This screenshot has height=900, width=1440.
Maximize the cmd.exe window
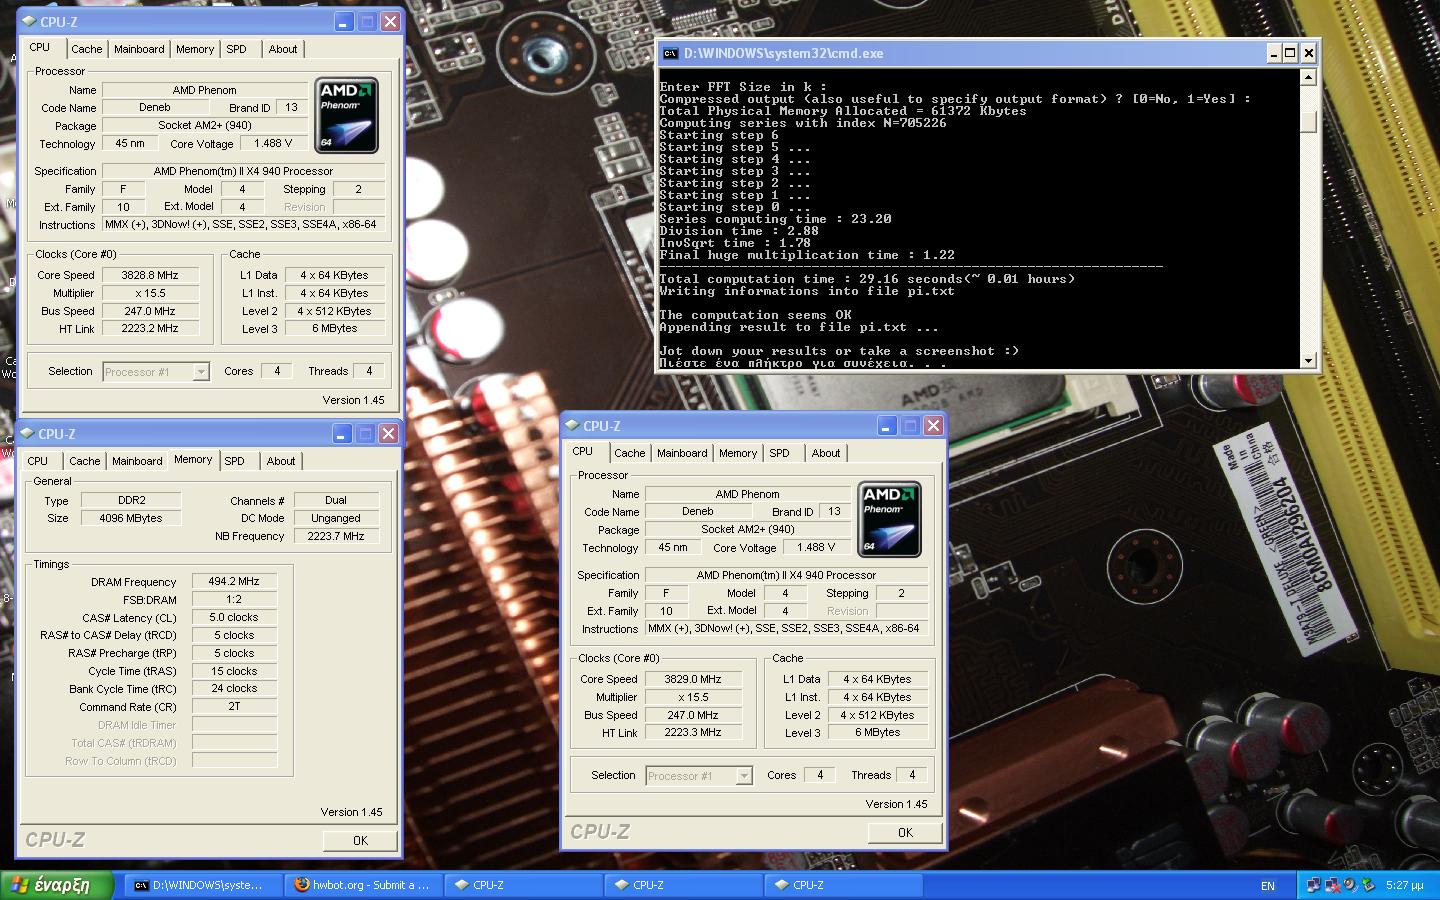1290,54
